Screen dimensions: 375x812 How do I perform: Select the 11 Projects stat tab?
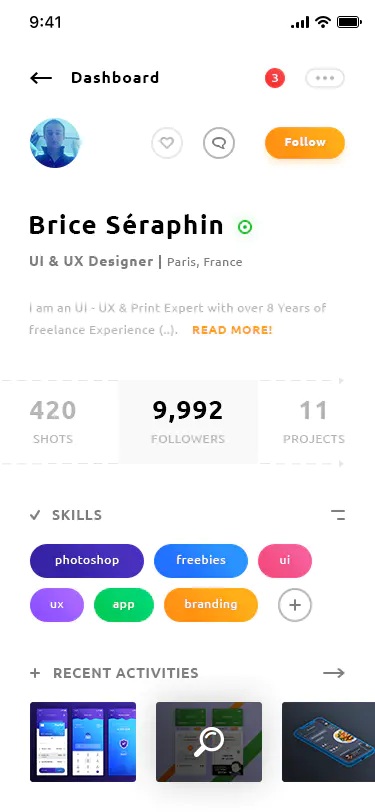point(314,422)
